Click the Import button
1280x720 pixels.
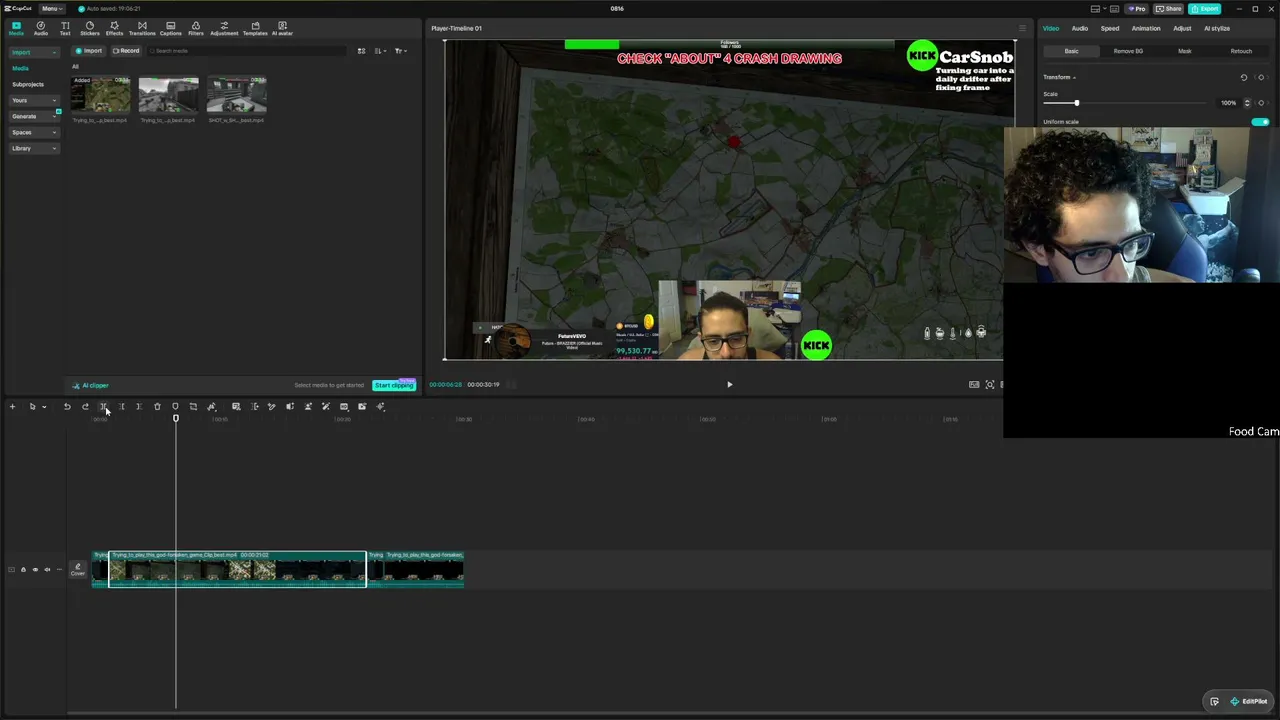(89, 51)
